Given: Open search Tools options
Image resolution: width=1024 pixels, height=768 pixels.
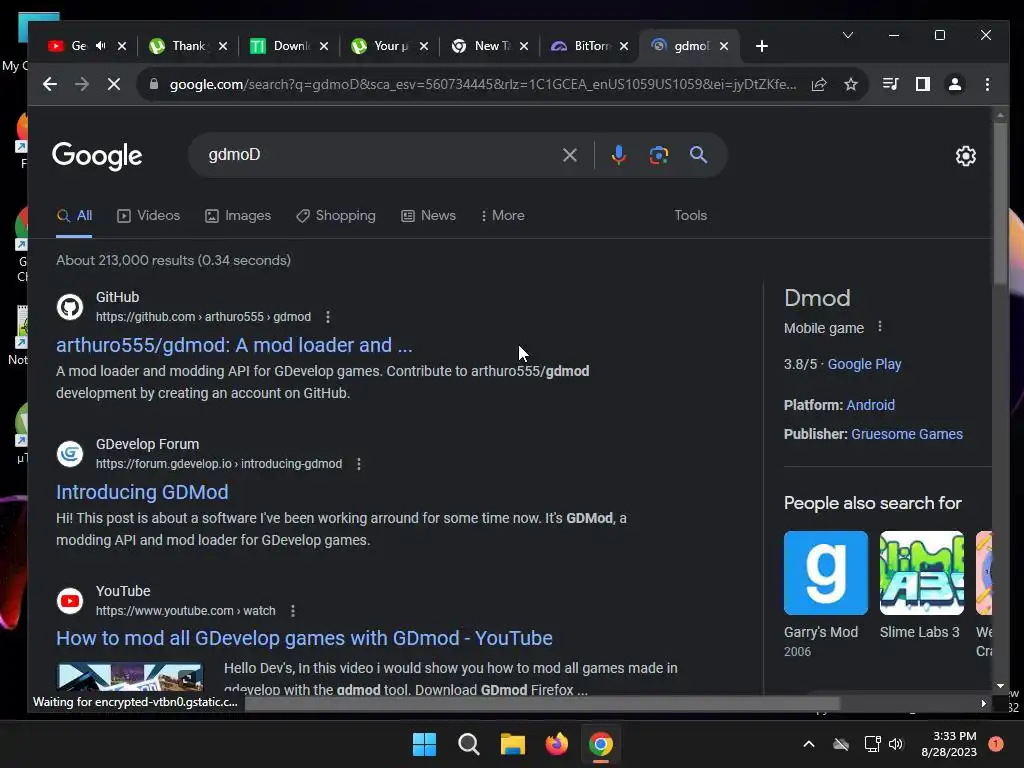Looking at the screenshot, I should tap(690, 216).
